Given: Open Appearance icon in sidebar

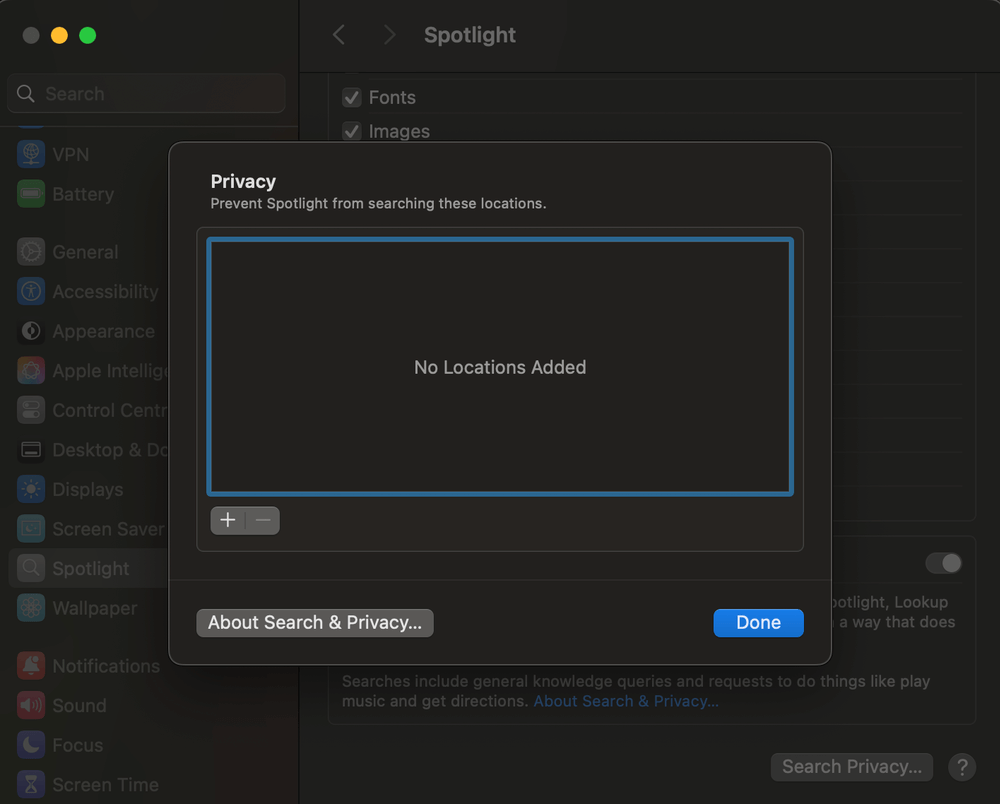Looking at the screenshot, I should click(31, 331).
